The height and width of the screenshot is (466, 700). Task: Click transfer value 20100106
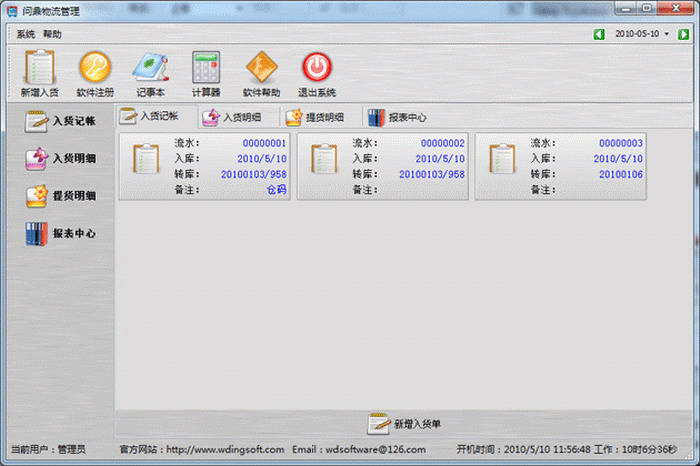tap(621, 174)
